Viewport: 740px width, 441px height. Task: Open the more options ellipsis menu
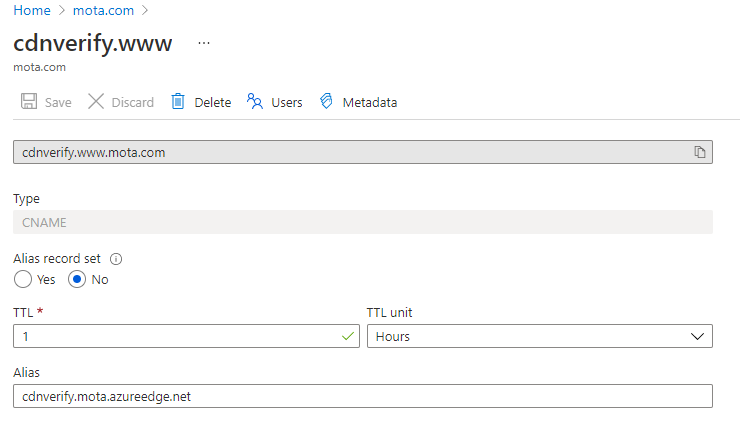coord(204,43)
